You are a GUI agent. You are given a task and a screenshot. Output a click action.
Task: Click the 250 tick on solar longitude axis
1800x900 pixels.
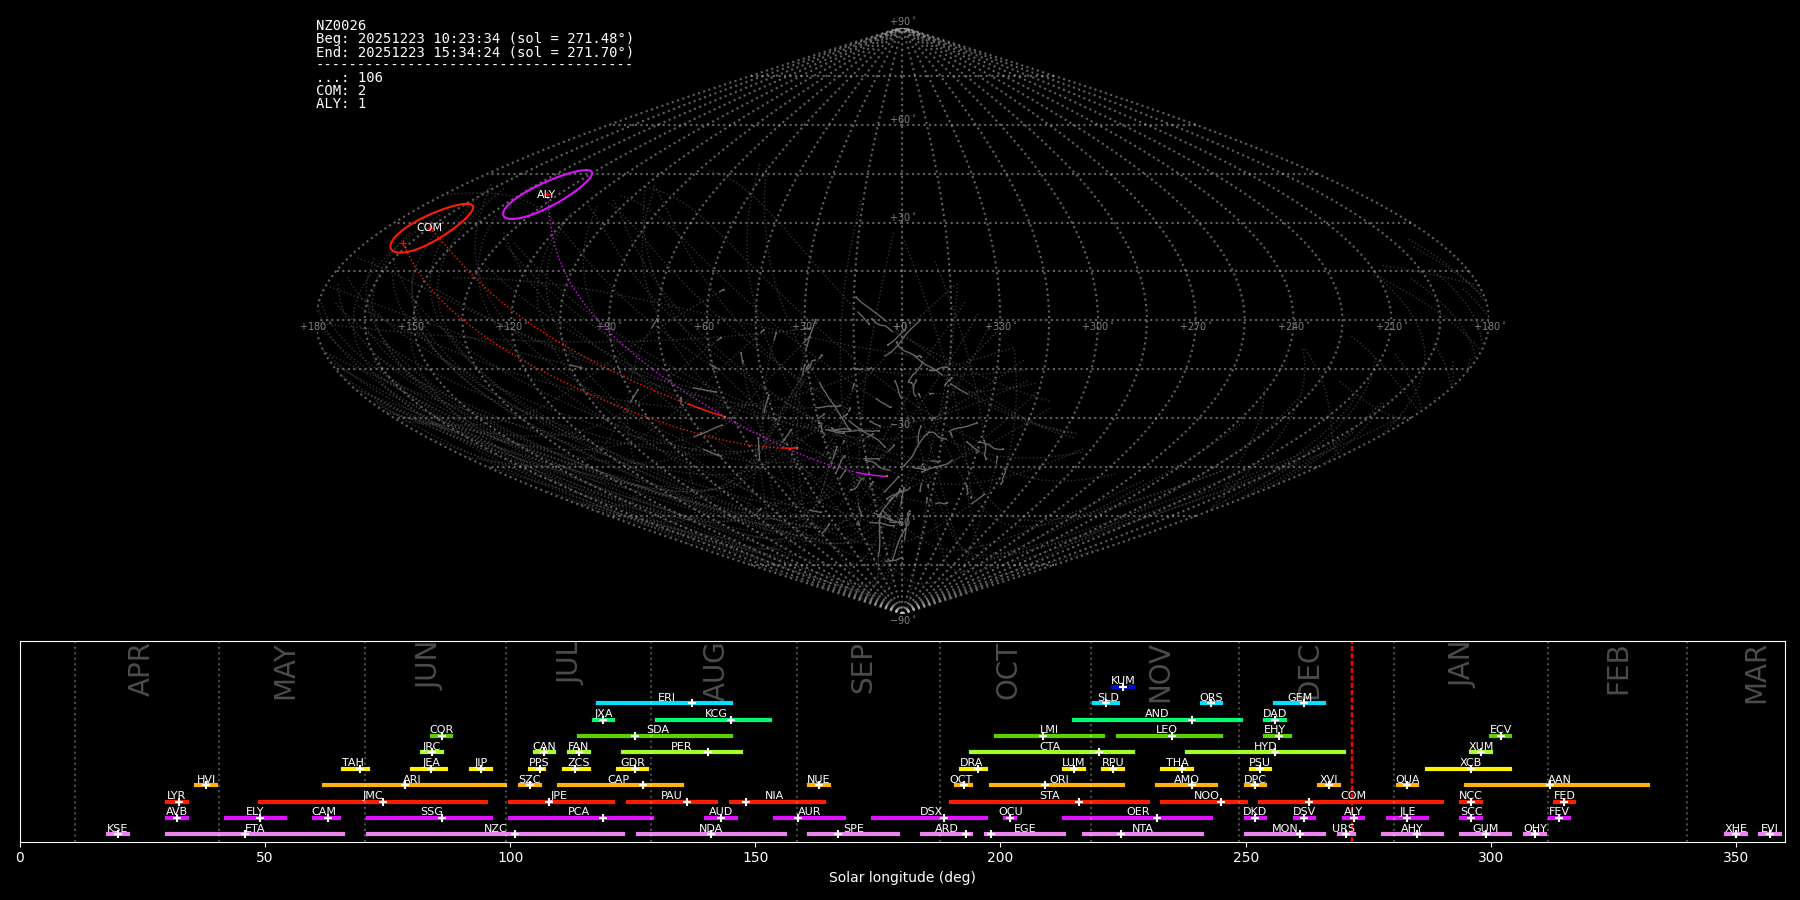[1245, 857]
